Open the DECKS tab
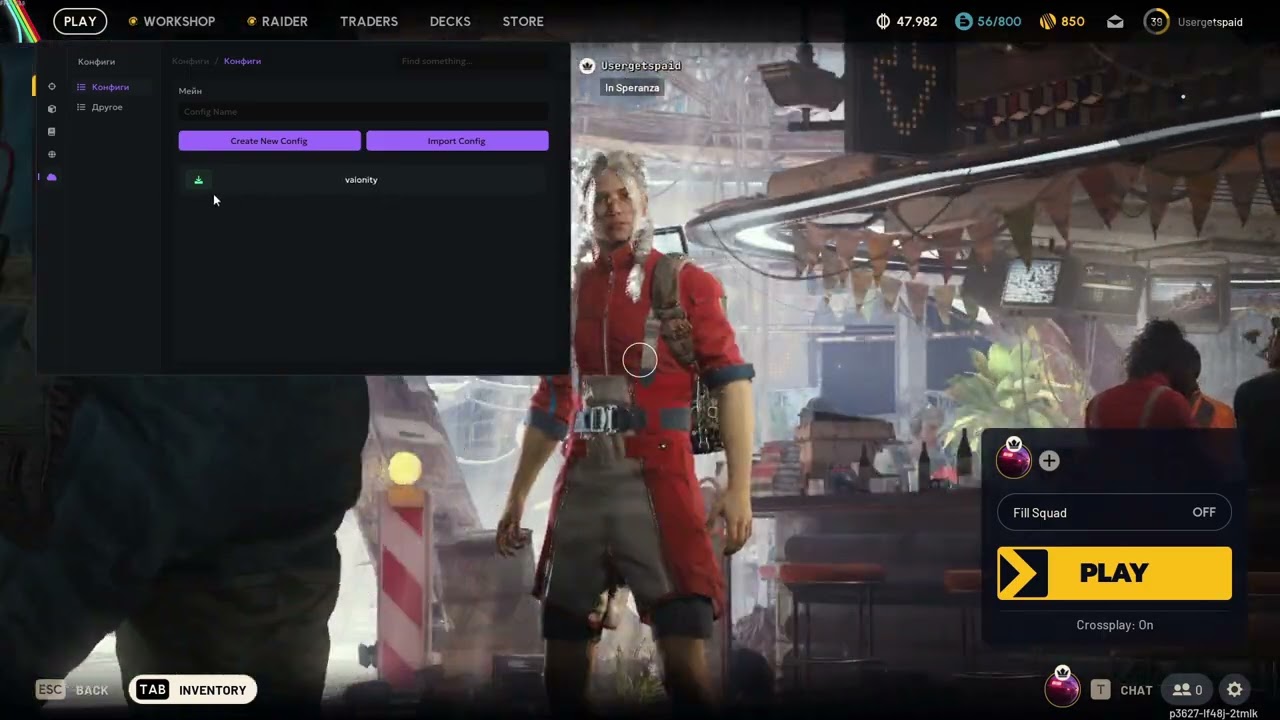Screen dimensions: 1280x720 tap(450, 21)
